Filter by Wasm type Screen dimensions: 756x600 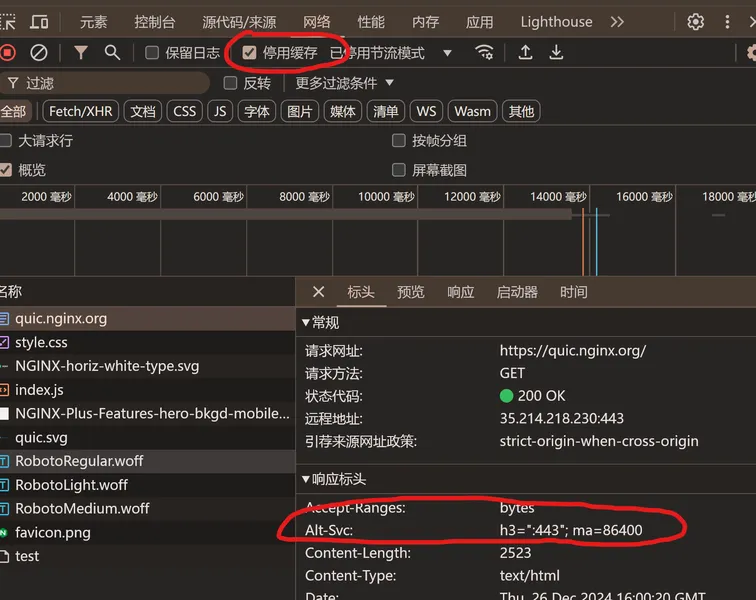point(472,111)
